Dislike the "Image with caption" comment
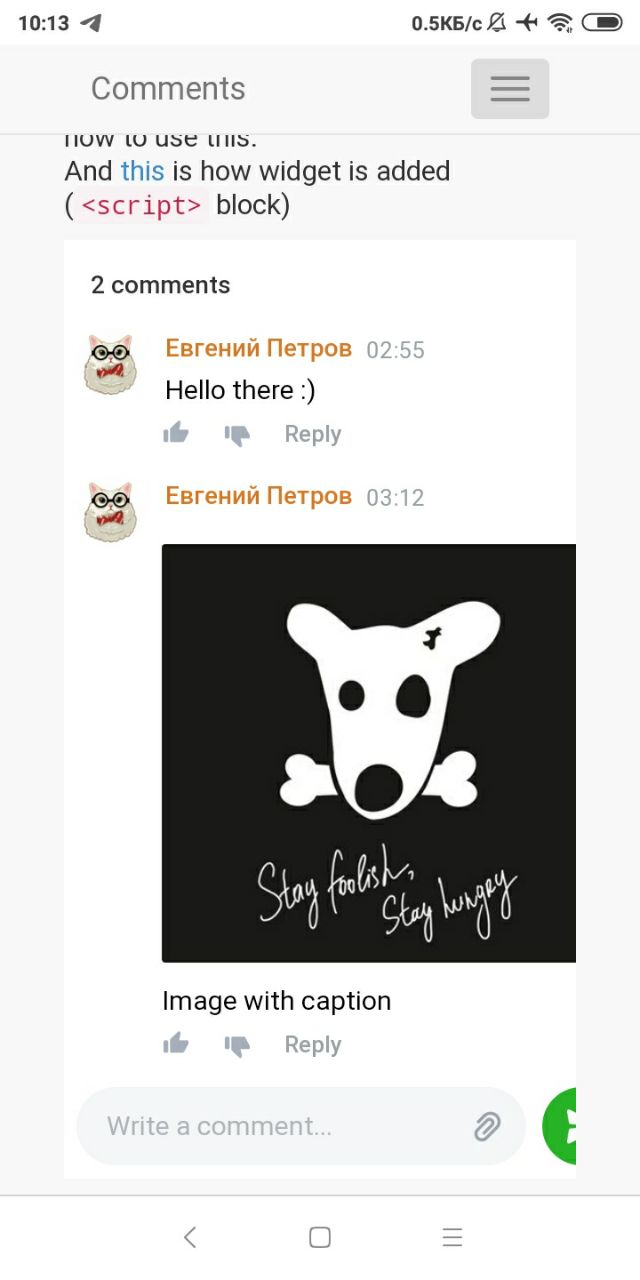640x1280 pixels. (x=237, y=1045)
